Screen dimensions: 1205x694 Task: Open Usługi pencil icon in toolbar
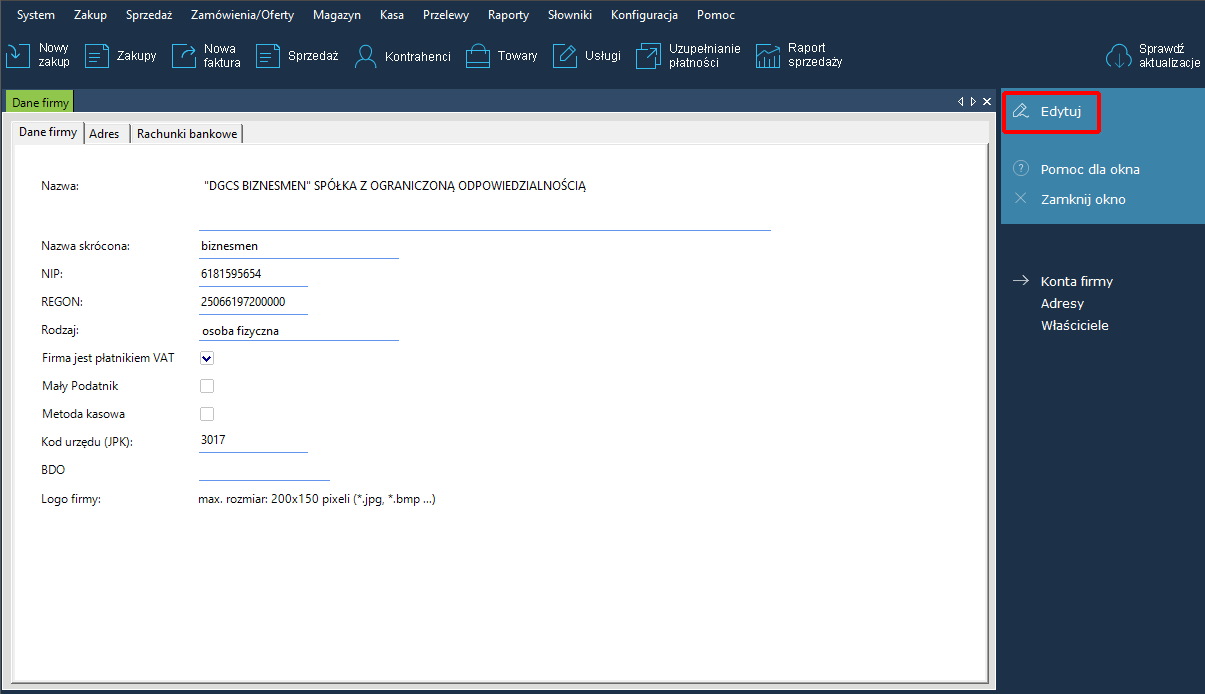click(566, 56)
